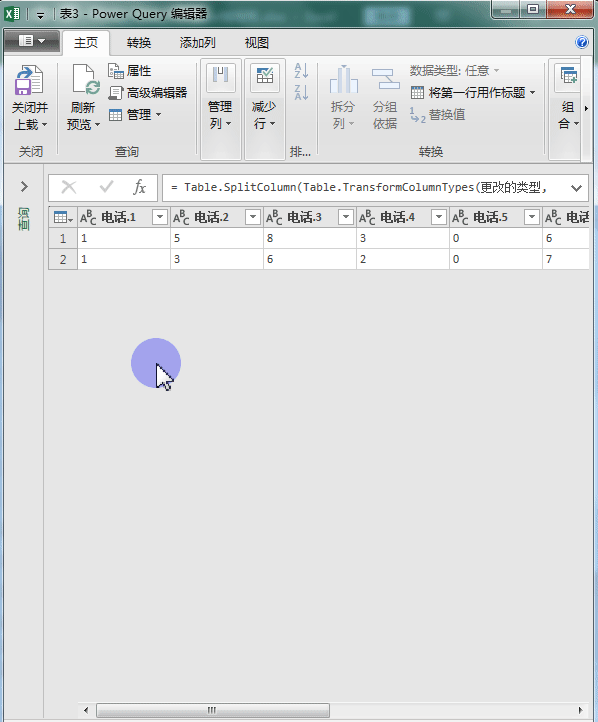Select cell 8 in row 1 of 电话.3
Image resolution: width=598 pixels, height=722 pixels.
tap(310, 239)
